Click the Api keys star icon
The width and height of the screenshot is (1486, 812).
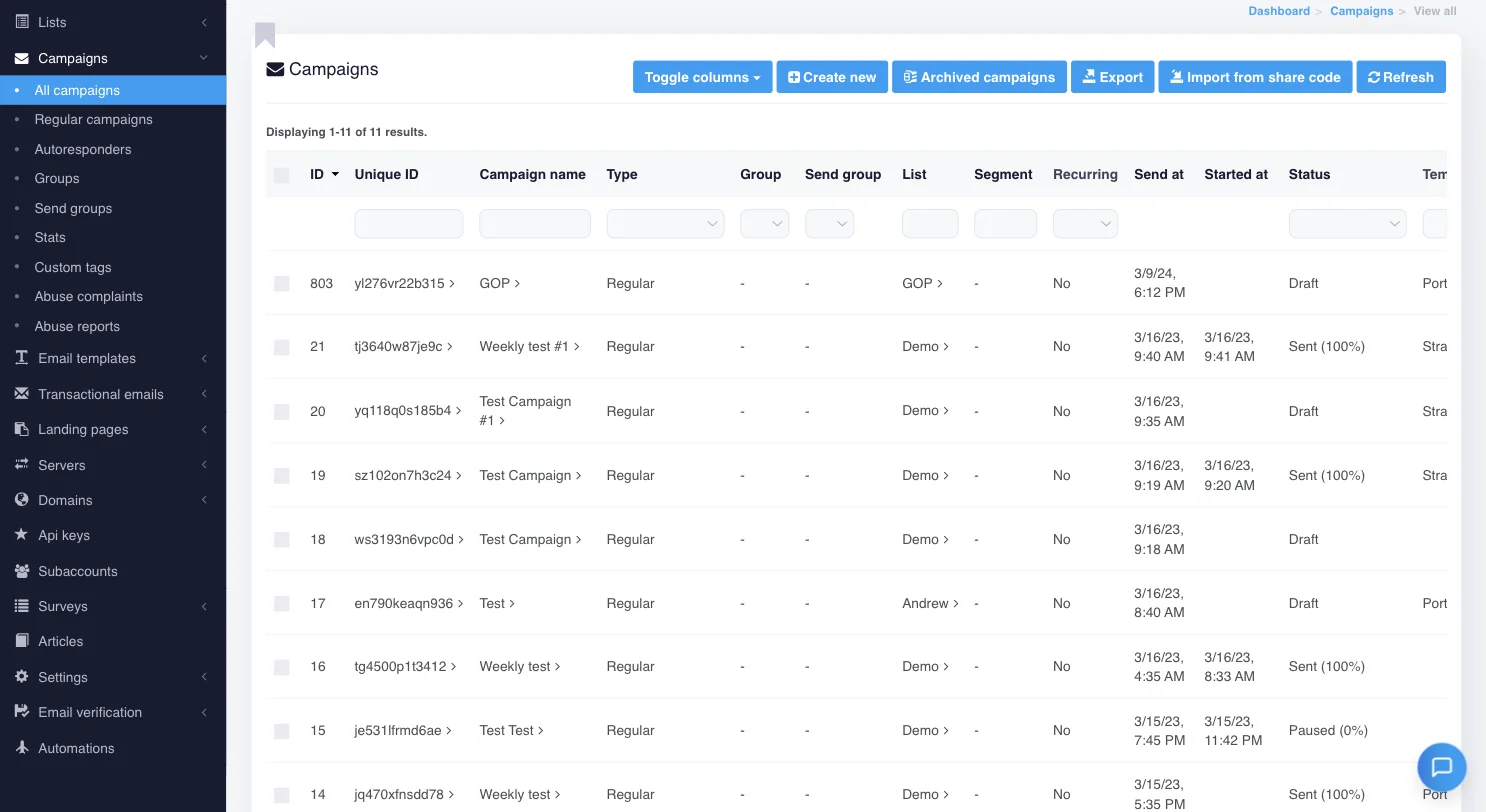[22, 535]
